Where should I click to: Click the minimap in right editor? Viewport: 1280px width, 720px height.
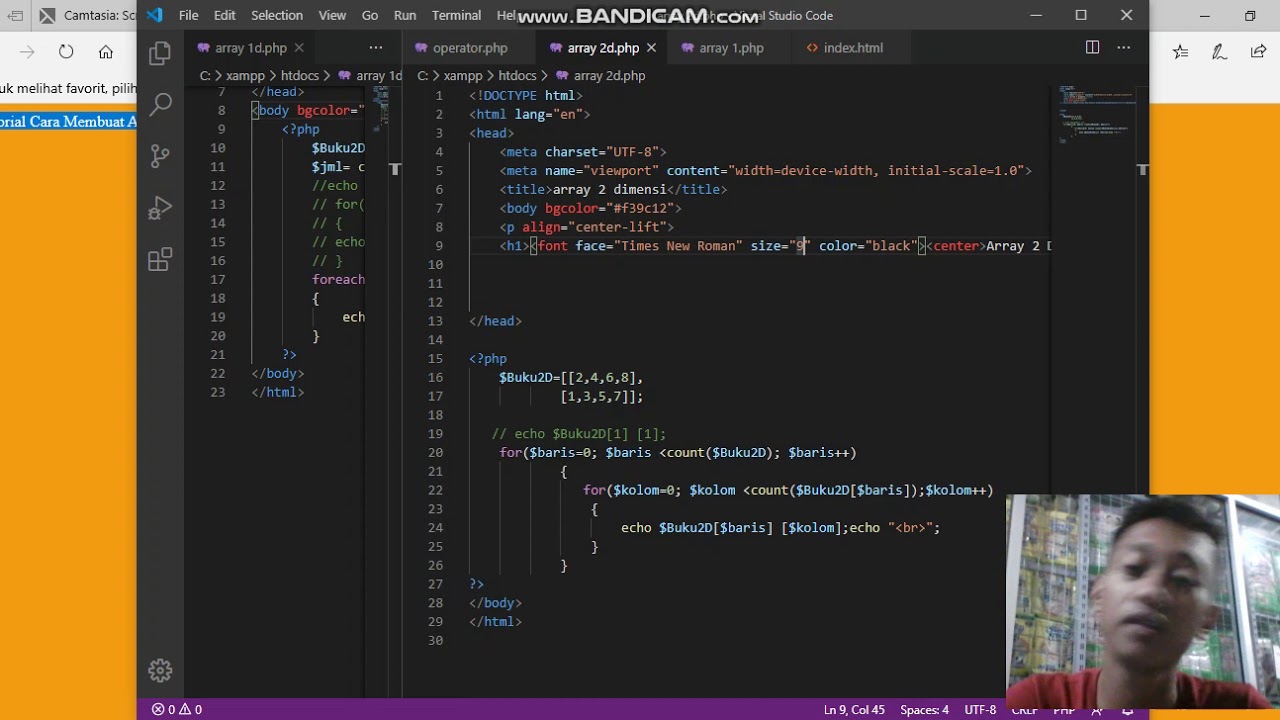pos(1096,113)
